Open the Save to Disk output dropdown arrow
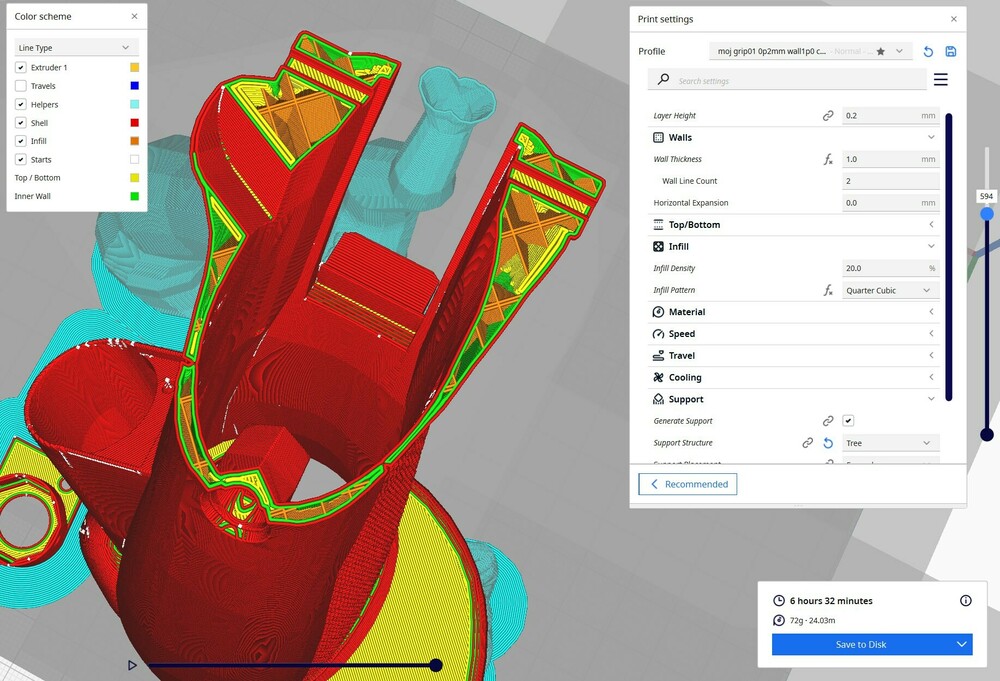Viewport: 1000px width, 681px height. pyautogui.click(x=961, y=645)
